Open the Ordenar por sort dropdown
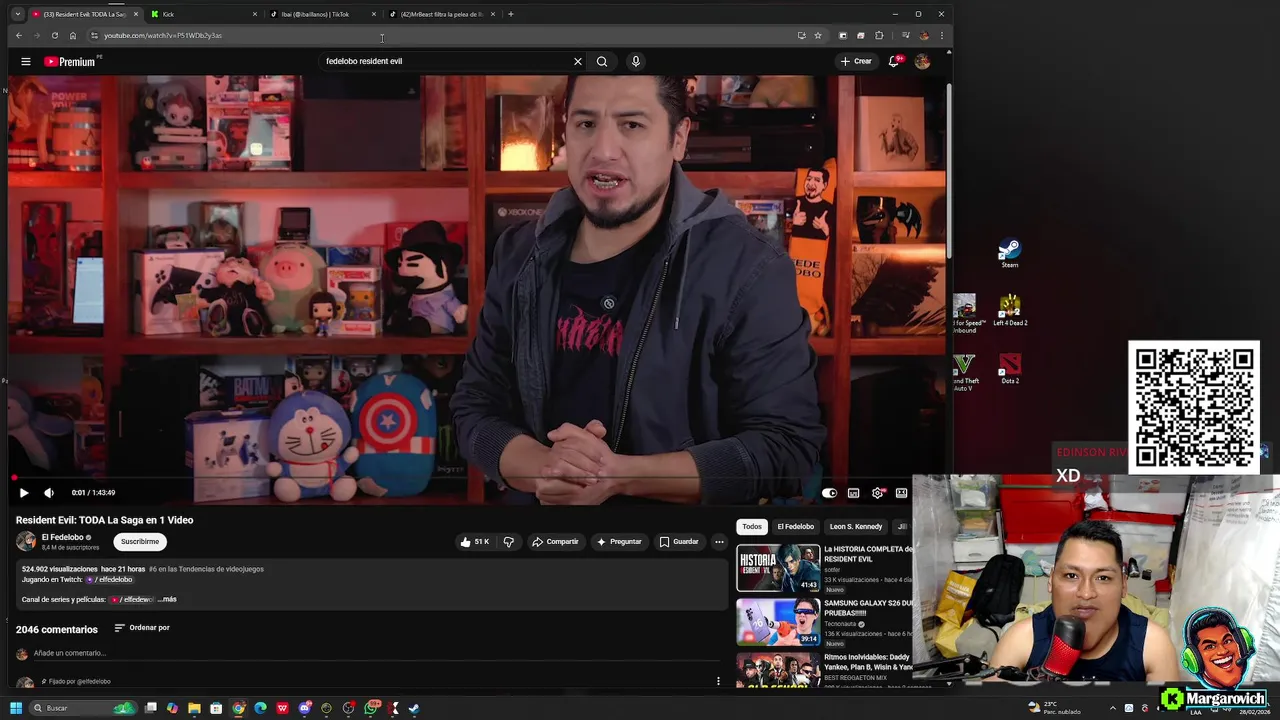Viewport: 1280px width, 720px height. 142,628
